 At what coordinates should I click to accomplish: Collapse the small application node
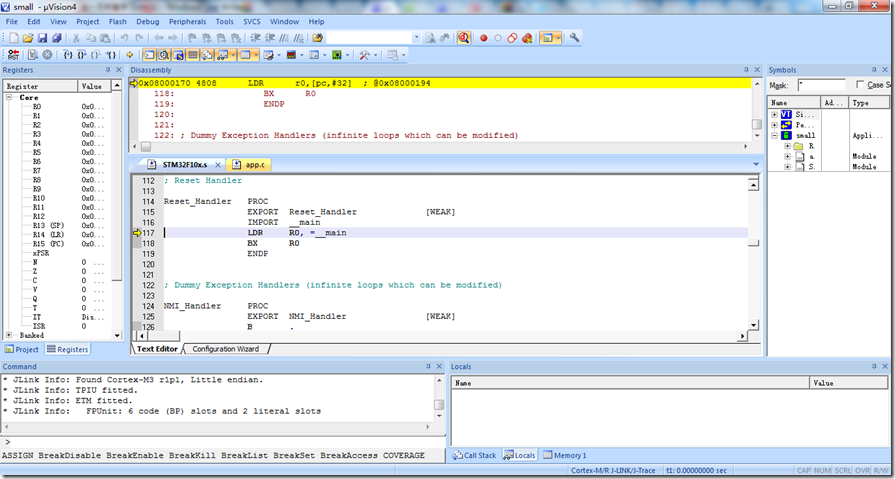[x=774, y=135]
